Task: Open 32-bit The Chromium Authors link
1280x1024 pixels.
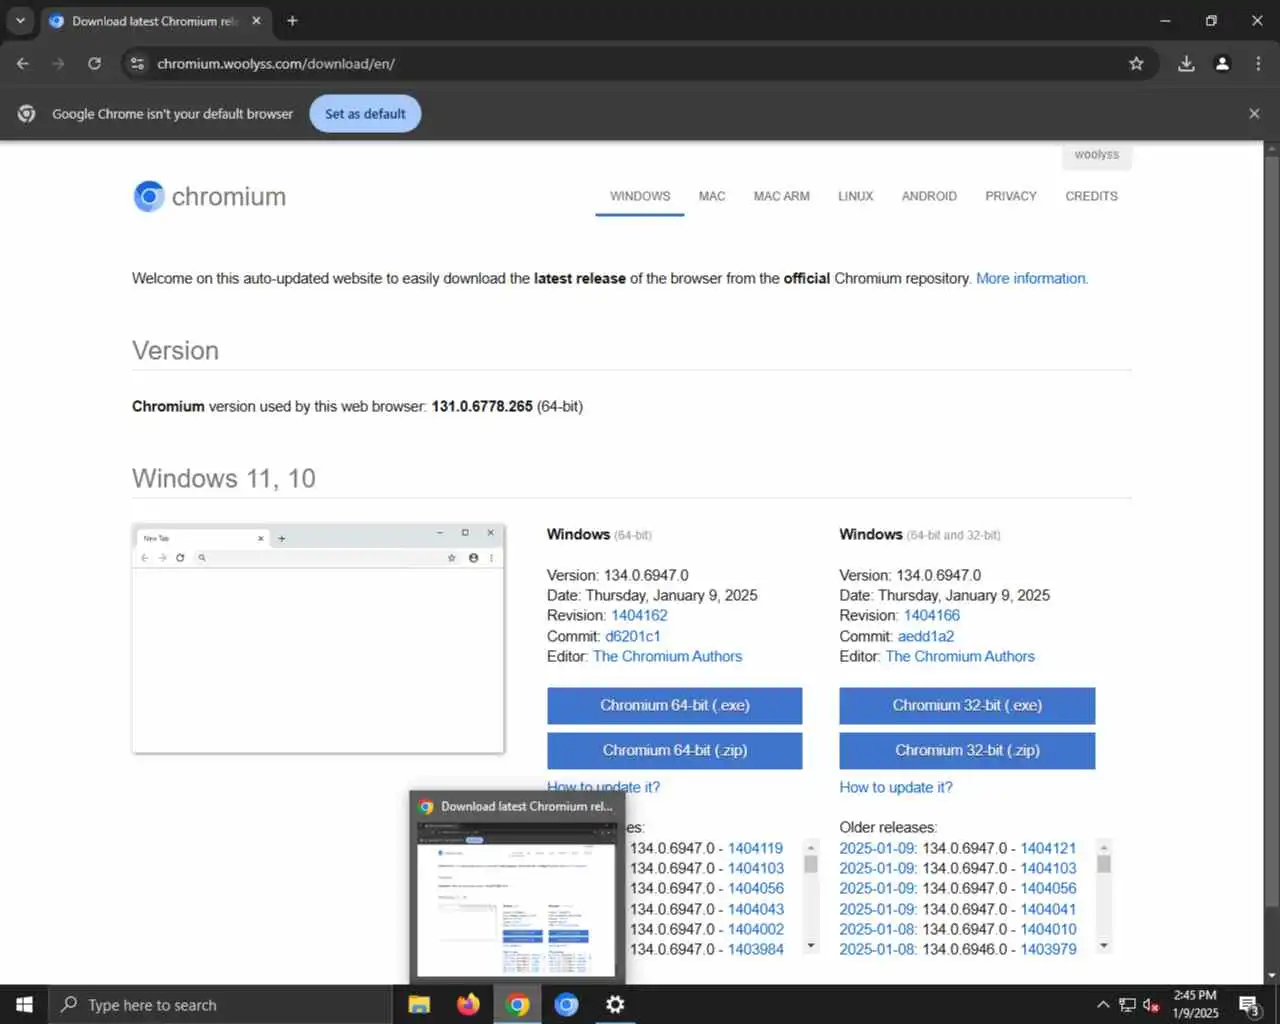Action: 960,656
